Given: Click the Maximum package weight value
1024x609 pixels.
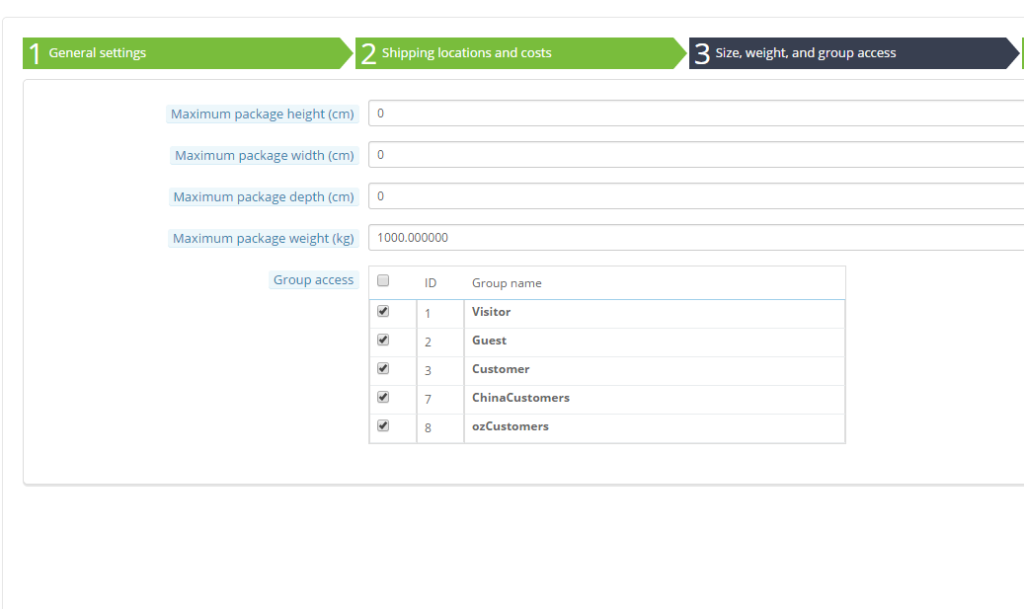Looking at the screenshot, I should click(600, 237).
